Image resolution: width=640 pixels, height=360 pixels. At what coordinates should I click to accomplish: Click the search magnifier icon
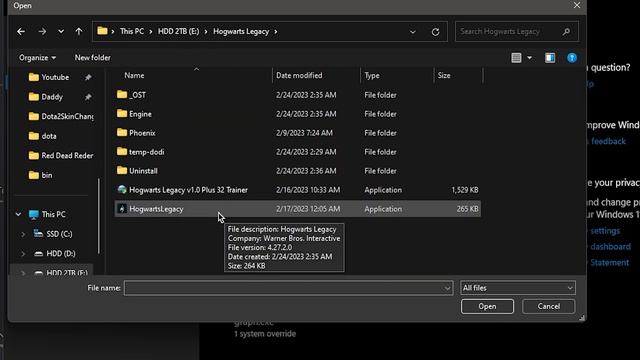pos(566,31)
